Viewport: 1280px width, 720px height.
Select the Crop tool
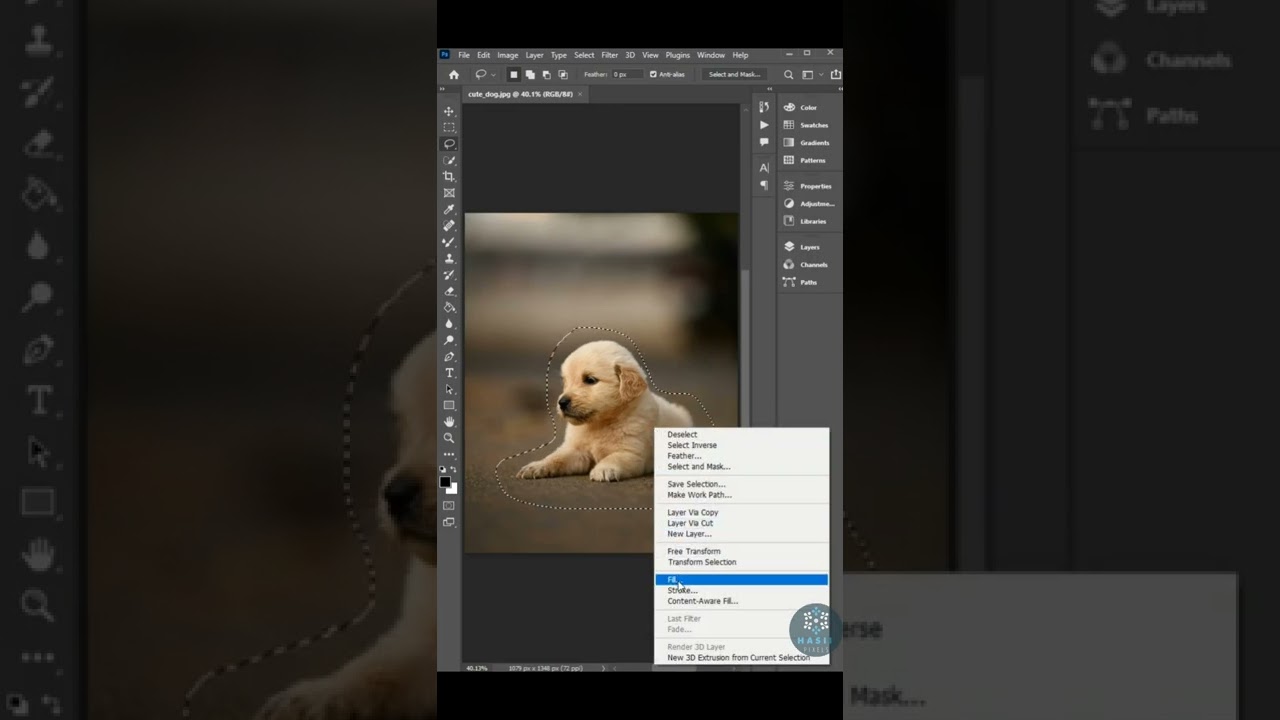pyautogui.click(x=449, y=176)
